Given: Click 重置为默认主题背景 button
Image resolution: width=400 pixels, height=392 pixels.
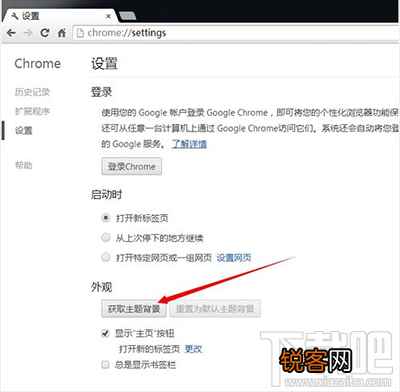Looking at the screenshot, I should click(215, 309).
